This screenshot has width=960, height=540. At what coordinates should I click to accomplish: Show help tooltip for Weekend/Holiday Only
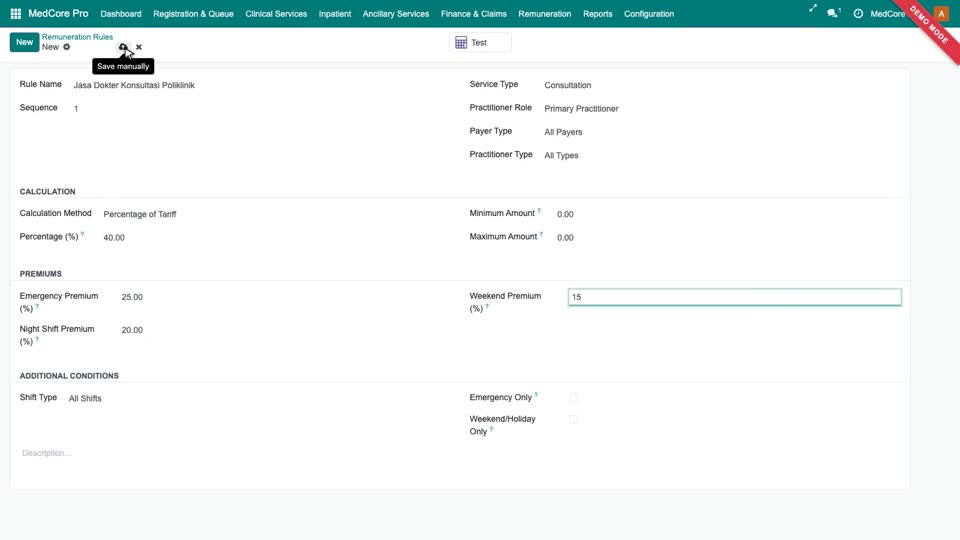[491, 429]
